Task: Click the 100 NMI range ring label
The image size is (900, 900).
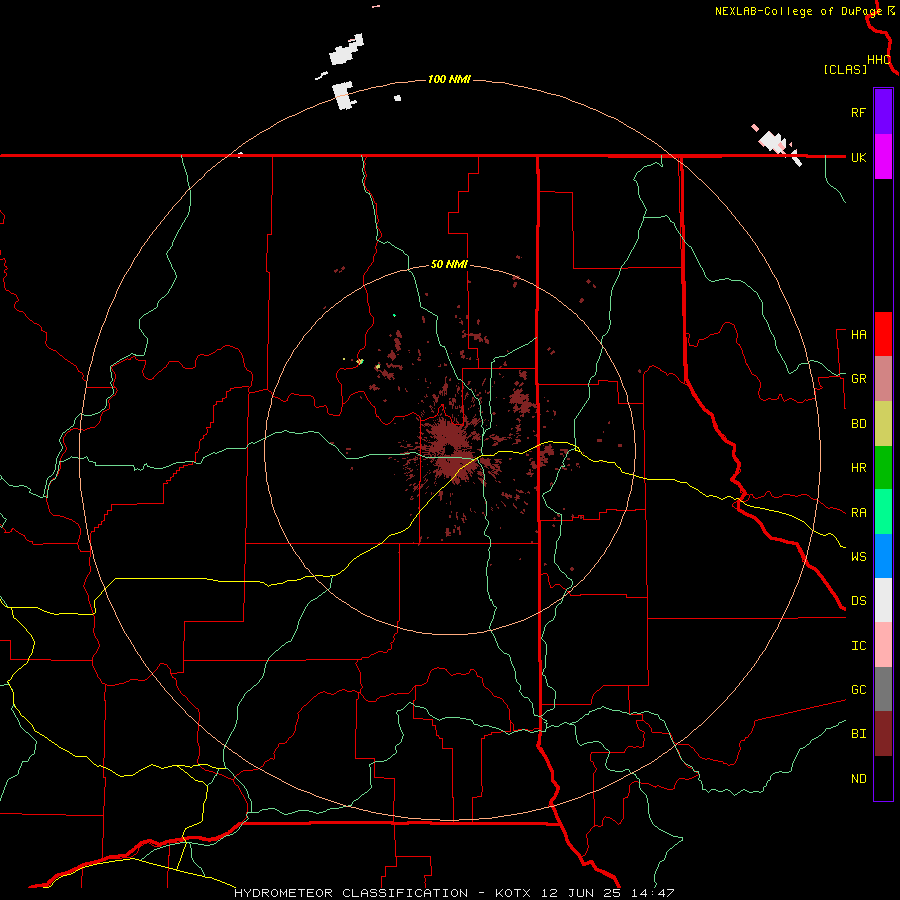Action: point(449,79)
